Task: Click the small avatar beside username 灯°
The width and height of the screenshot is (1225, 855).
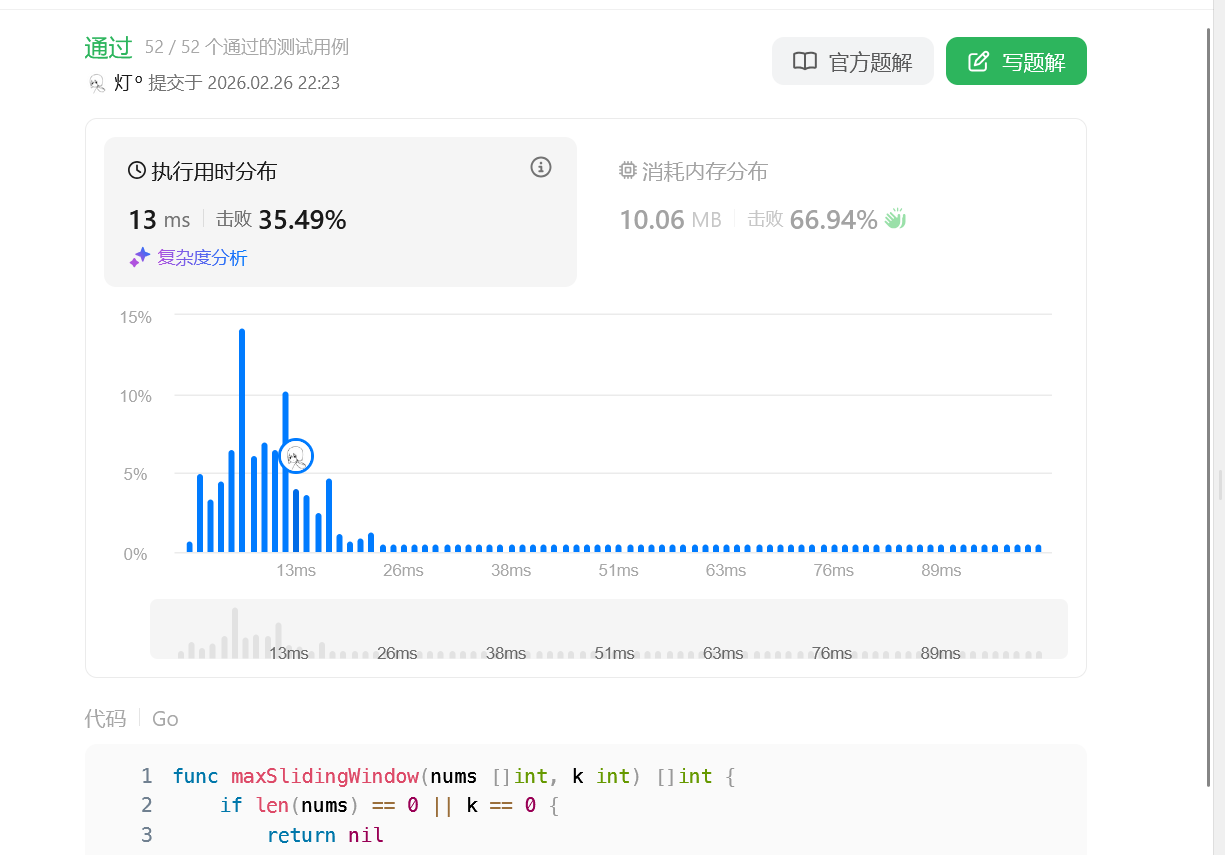Action: click(x=97, y=83)
